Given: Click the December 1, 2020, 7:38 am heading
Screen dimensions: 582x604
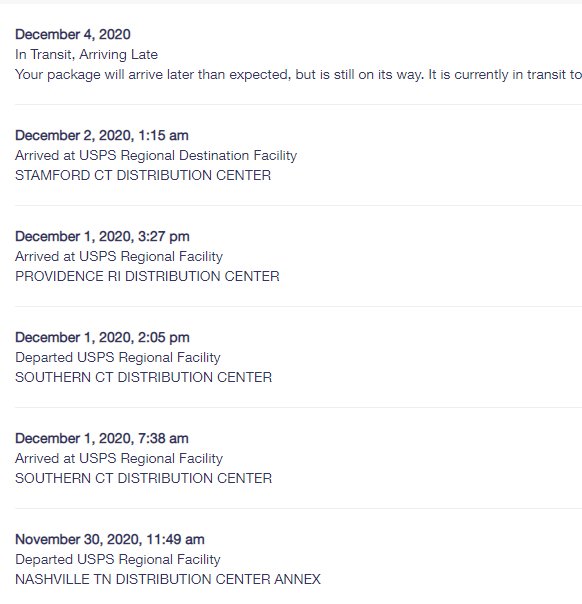Looking at the screenshot, I should point(102,438).
